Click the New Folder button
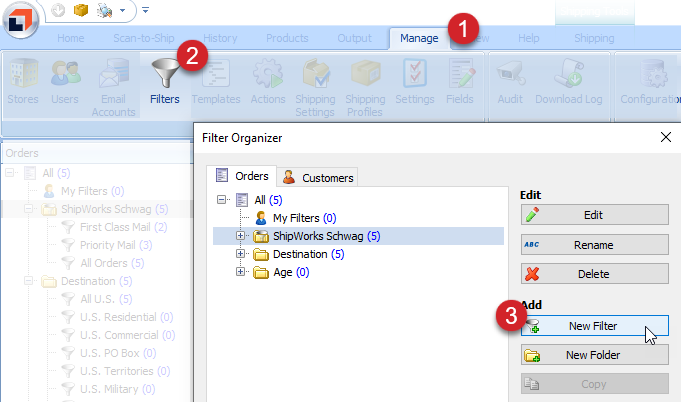Screen dimensions: 681x402 point(595,355)
